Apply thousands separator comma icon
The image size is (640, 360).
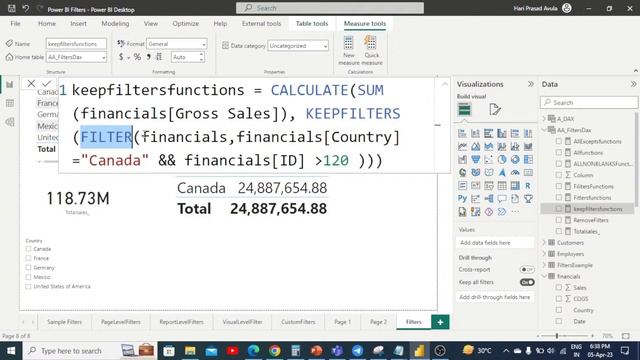pos(149,57)
